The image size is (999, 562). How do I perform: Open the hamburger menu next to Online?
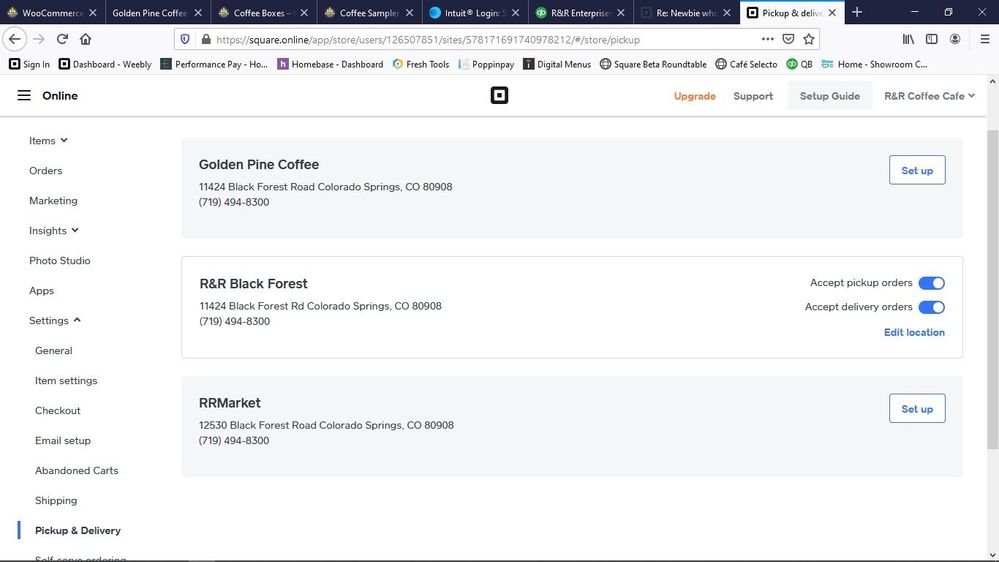(24, 96)
